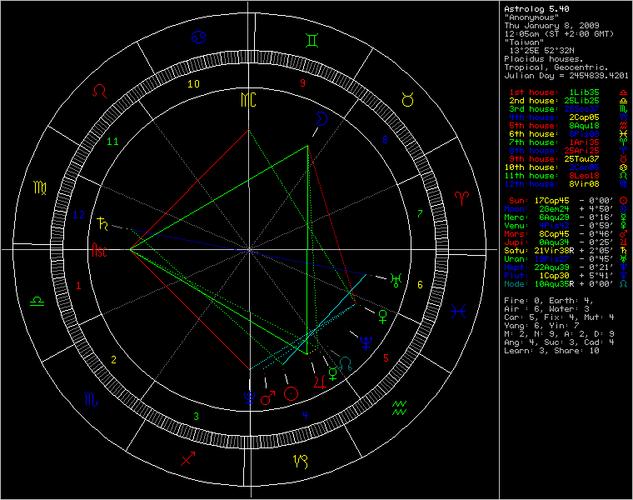Select the blue Pluto glyph in chart
The height and width of the screenshot is (500, 633).
pyautogui.click(x=250, y=397)
